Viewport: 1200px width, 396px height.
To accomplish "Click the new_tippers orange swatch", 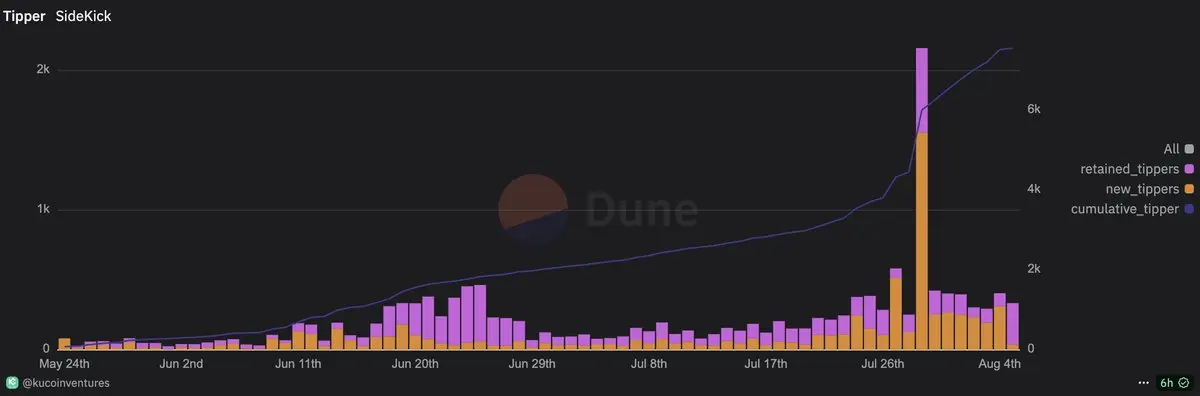I will coord(1189,189).
